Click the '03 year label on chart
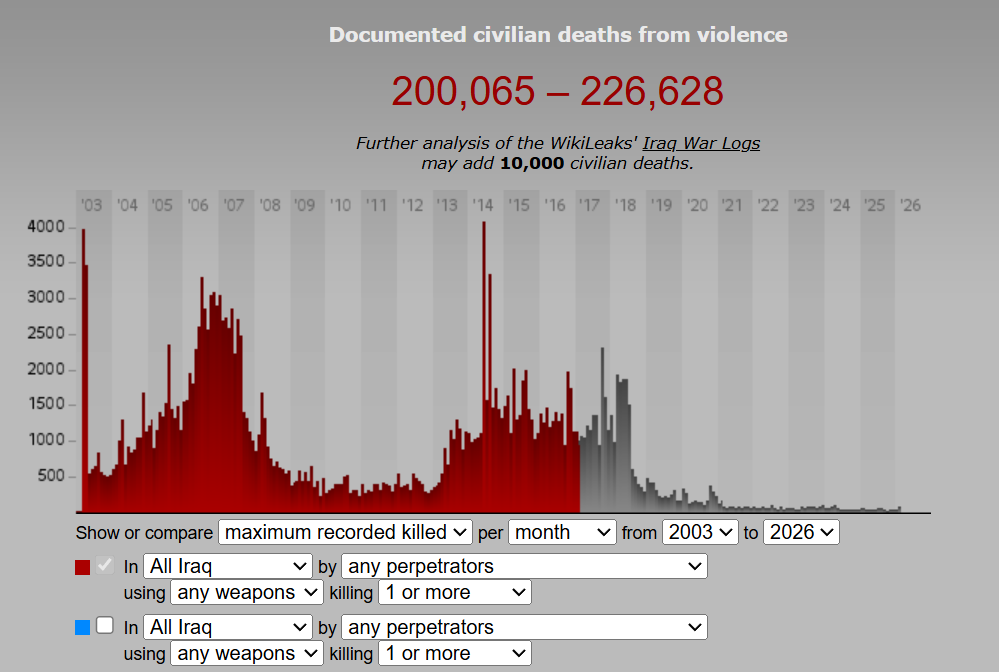This screenshot has height=672, width=999. point(91,205)
